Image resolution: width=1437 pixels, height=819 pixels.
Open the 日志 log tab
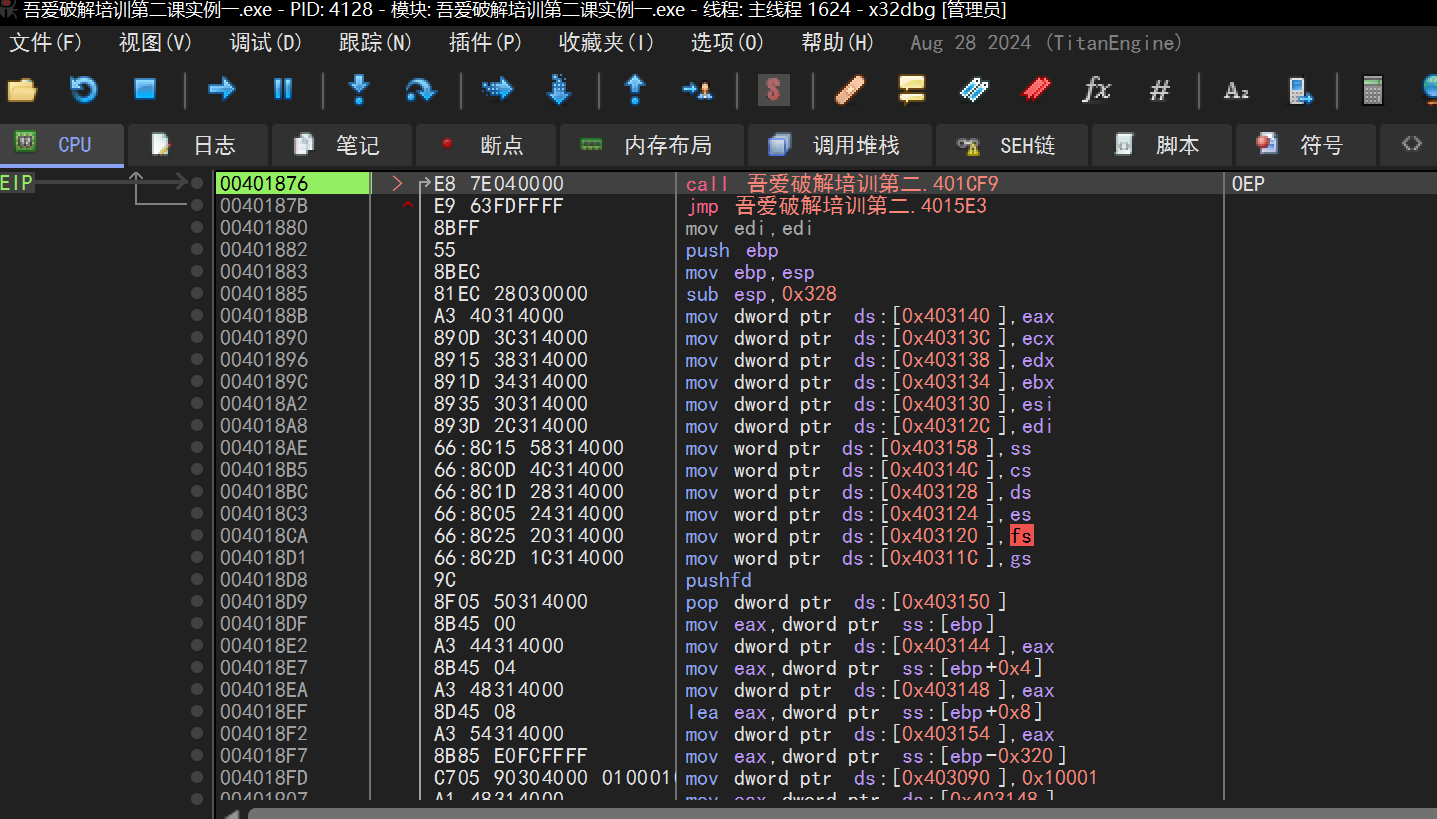click(197, 145)
